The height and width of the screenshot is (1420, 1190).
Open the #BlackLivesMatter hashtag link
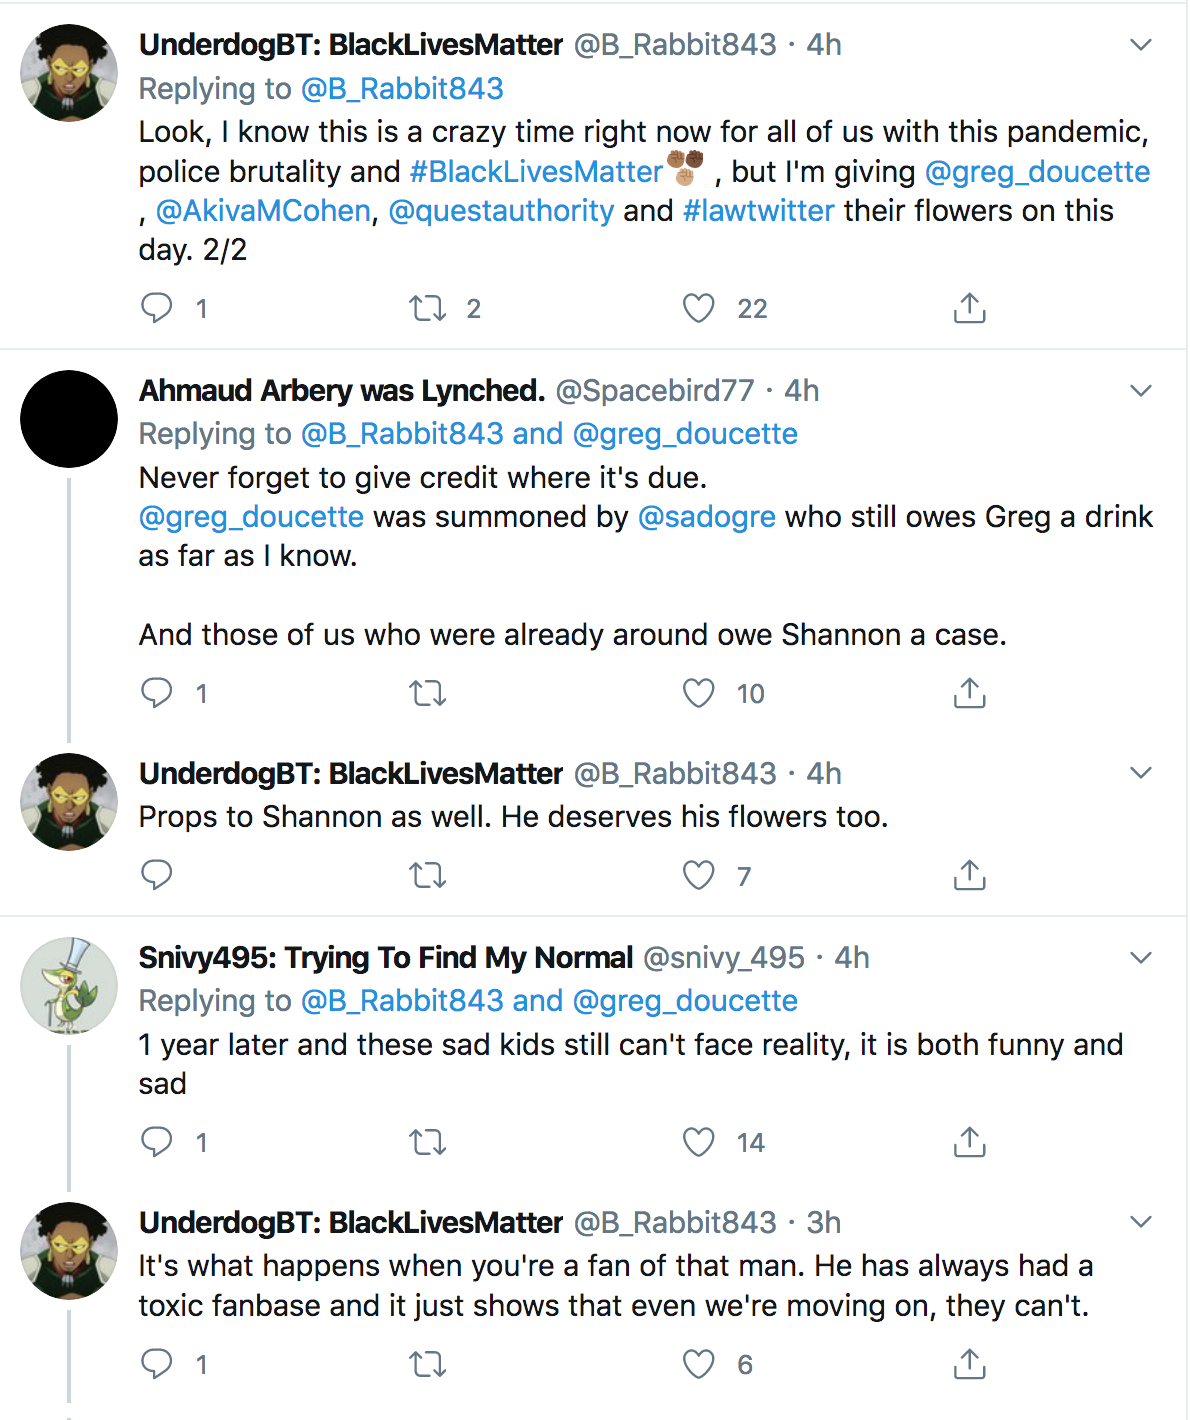click(536, 171)
